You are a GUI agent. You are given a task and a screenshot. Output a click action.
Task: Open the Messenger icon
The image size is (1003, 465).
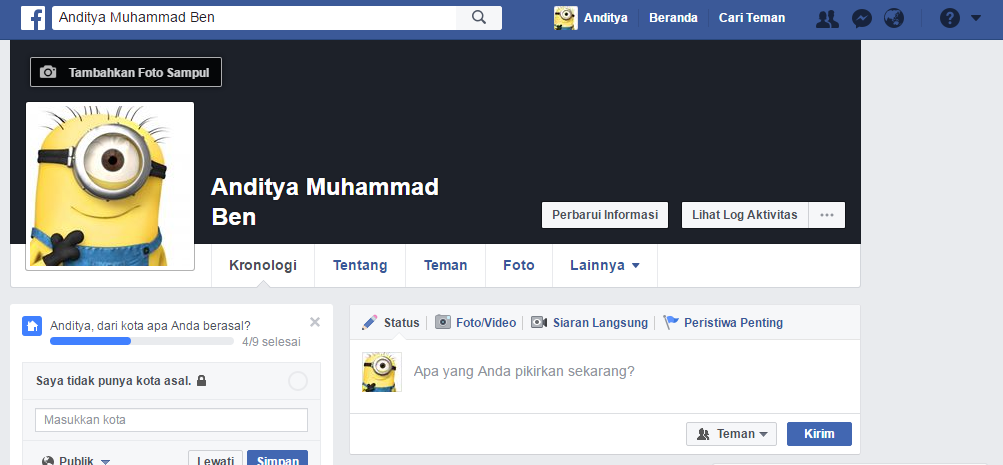[x=862, y=19]
